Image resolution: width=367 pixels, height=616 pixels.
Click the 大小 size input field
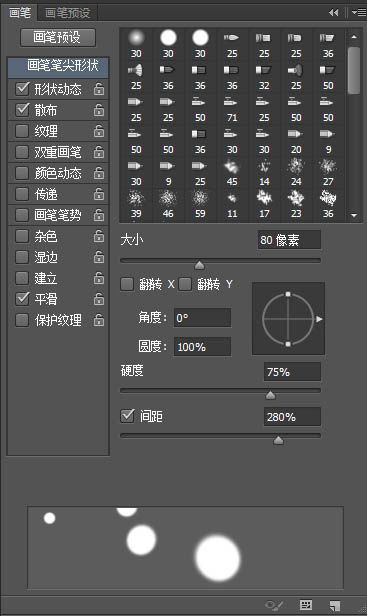coord(289,240)
